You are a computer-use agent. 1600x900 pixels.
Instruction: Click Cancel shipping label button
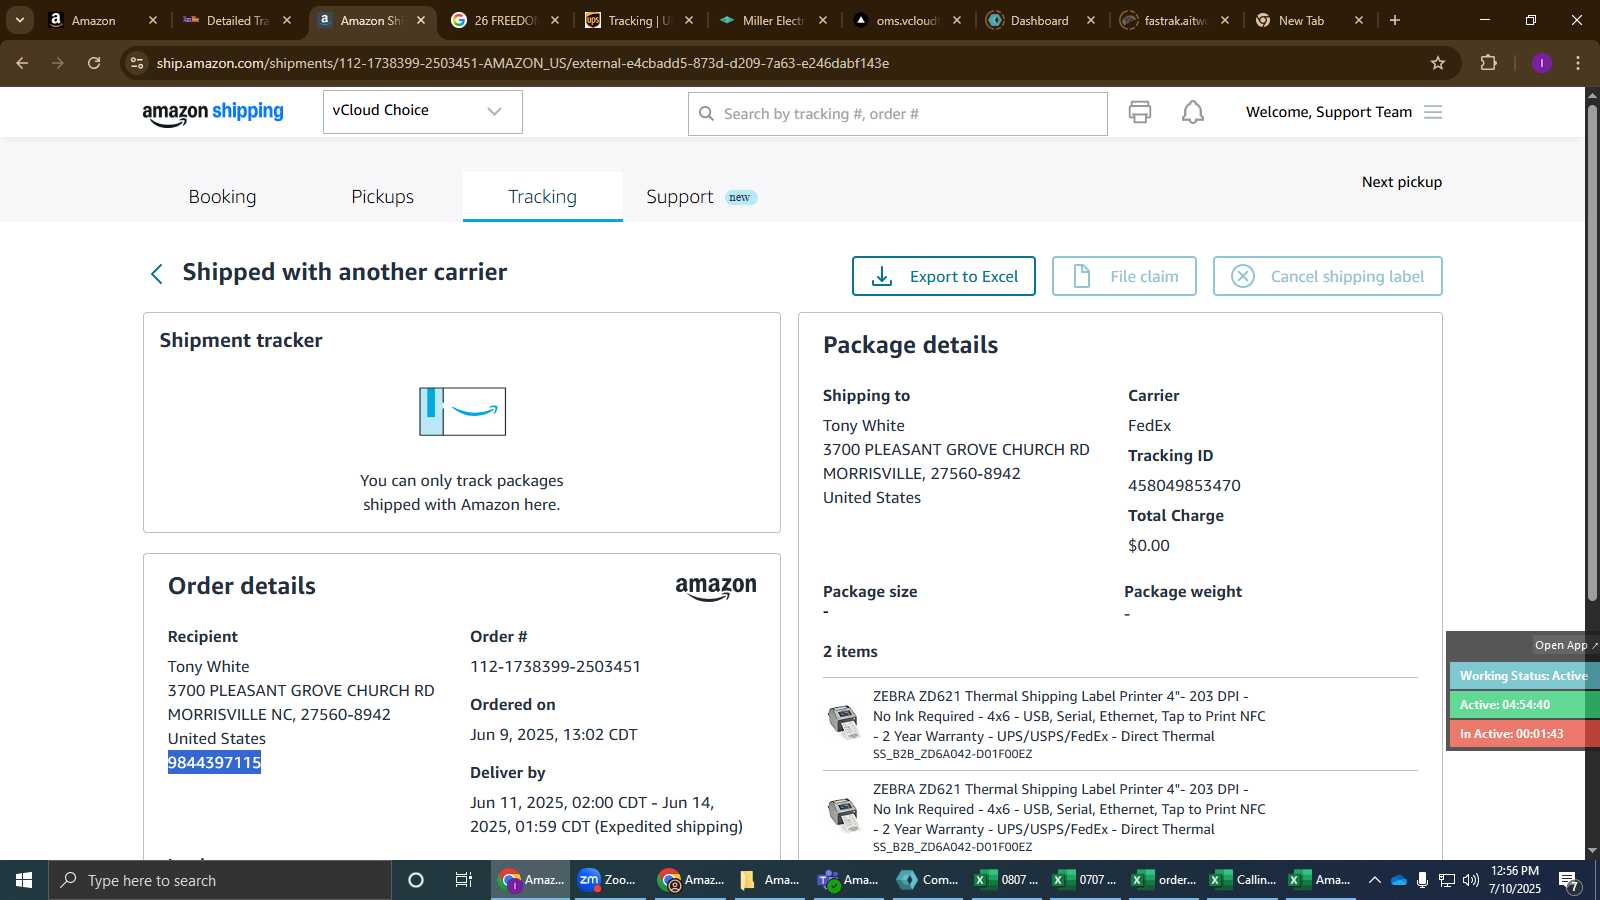(x=1327, y=276)
